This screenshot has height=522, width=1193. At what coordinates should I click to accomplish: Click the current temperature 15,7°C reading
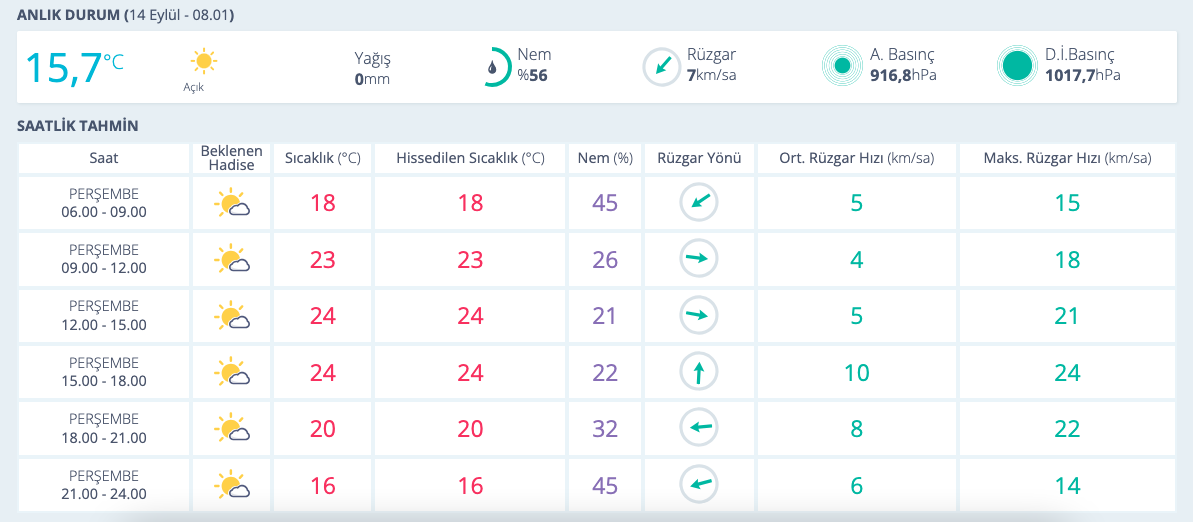(73, 67)
